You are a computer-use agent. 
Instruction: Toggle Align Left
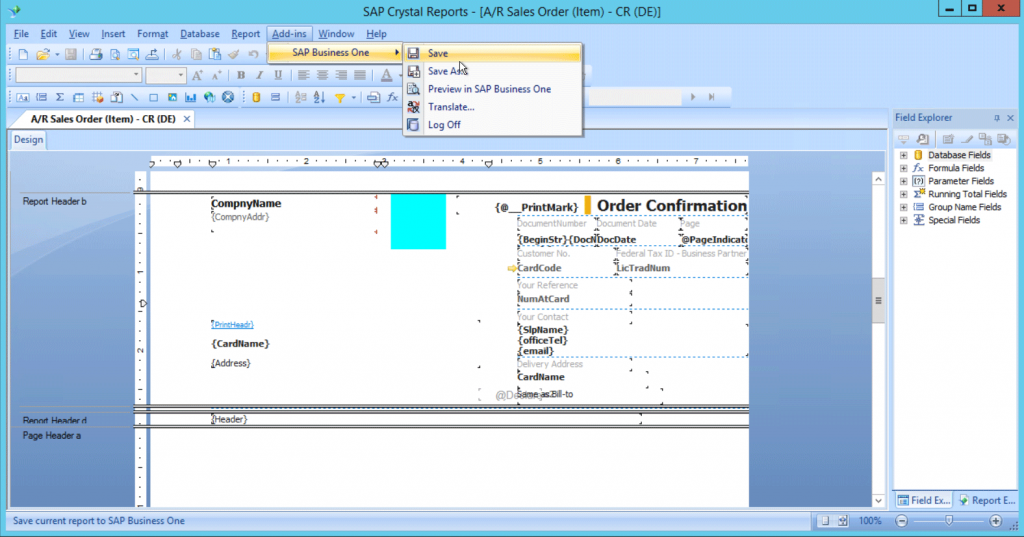coord(303,76)
